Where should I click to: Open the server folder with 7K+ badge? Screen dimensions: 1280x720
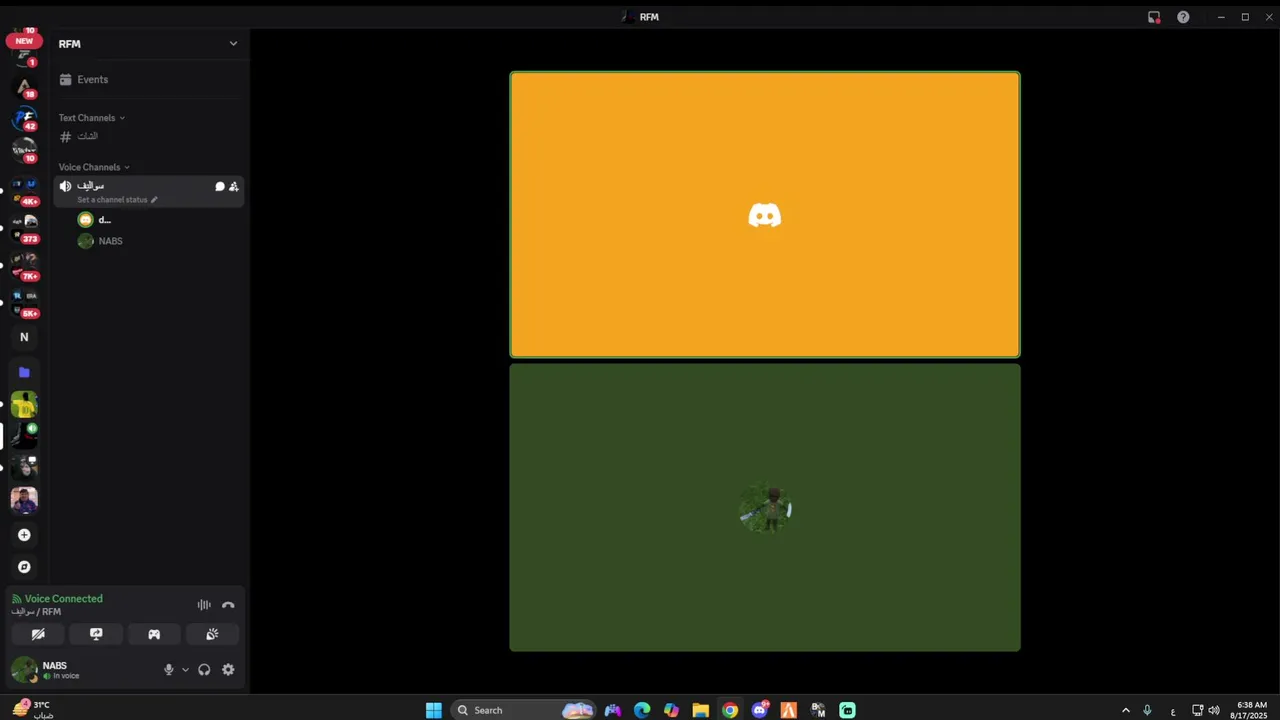click(24, 265)
